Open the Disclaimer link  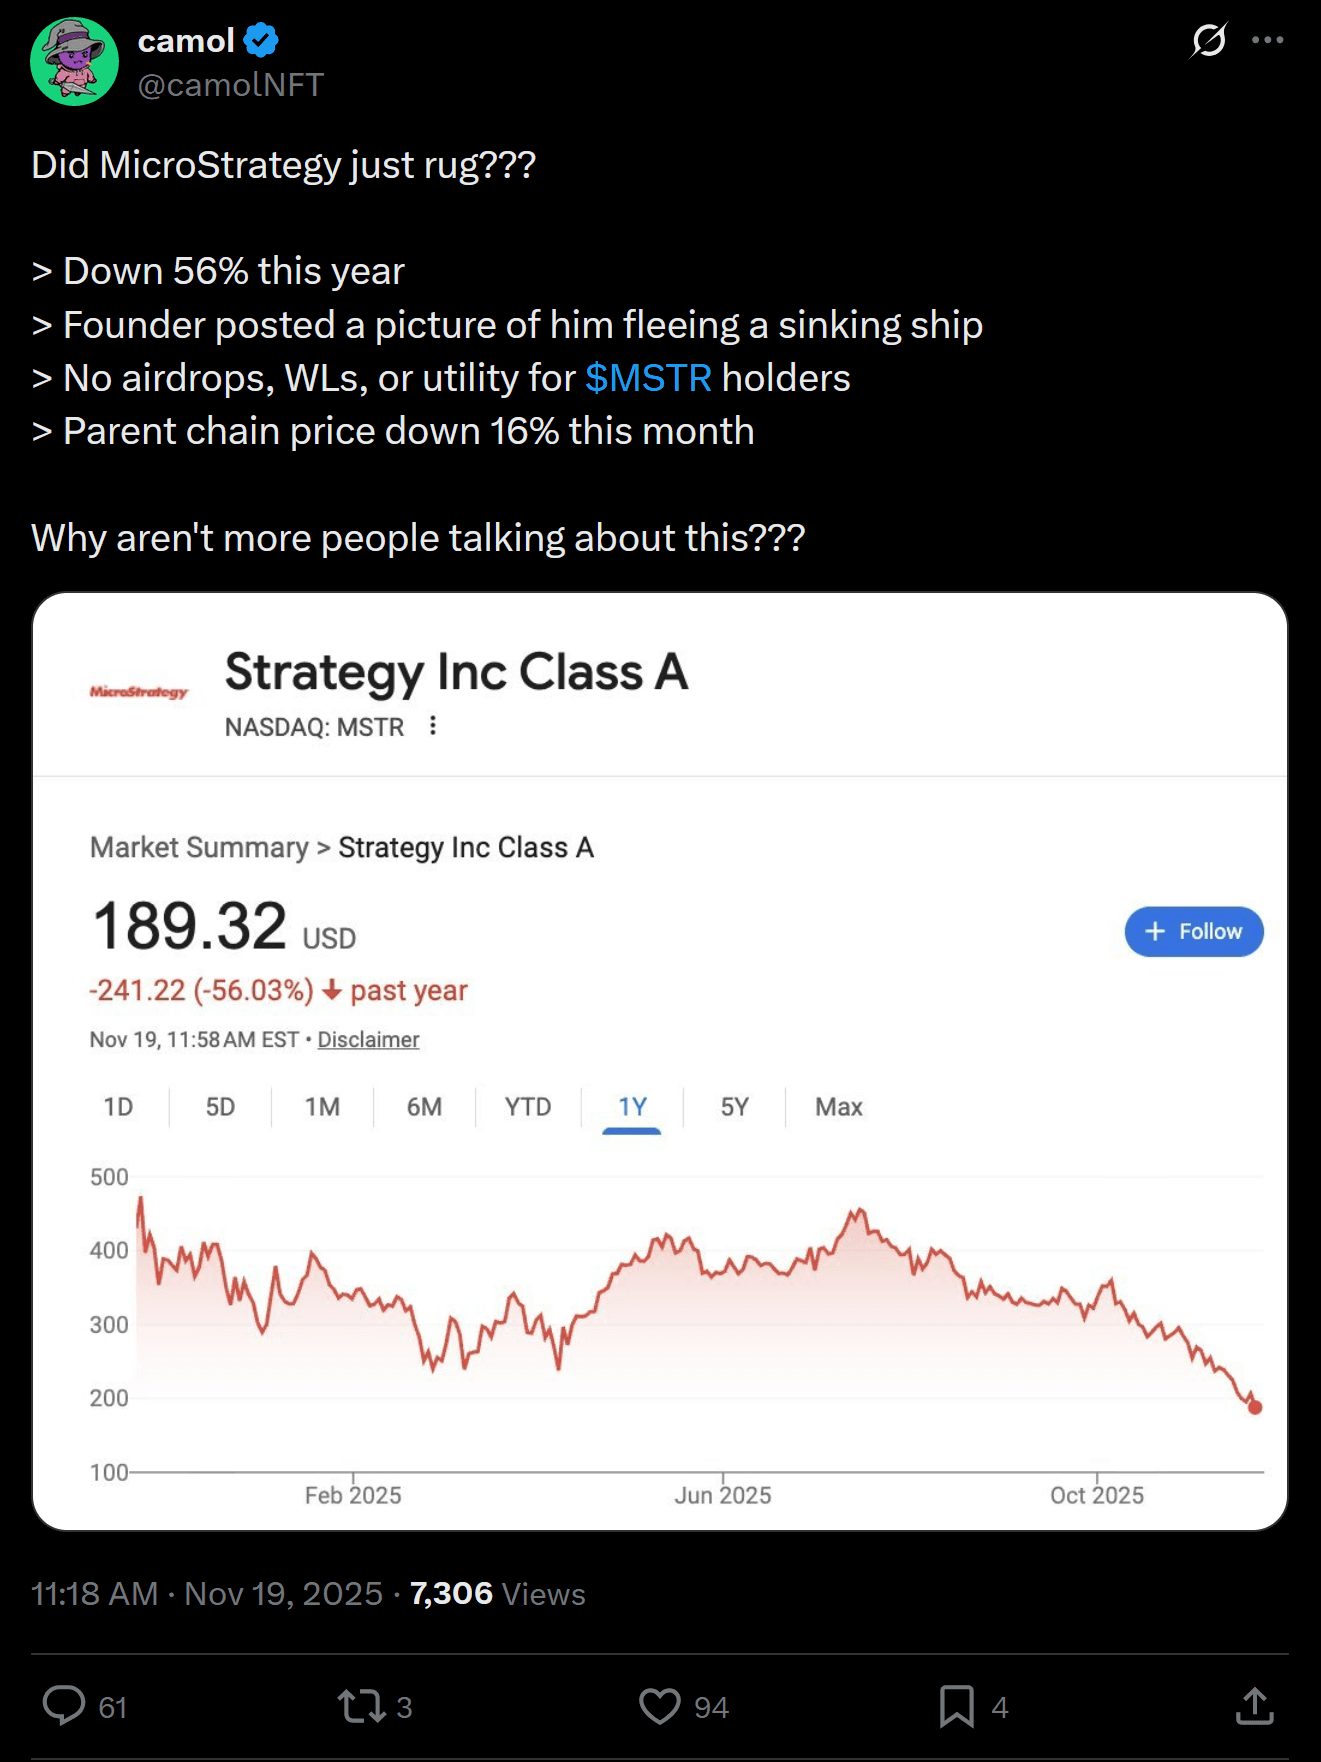click(368, 1040)
